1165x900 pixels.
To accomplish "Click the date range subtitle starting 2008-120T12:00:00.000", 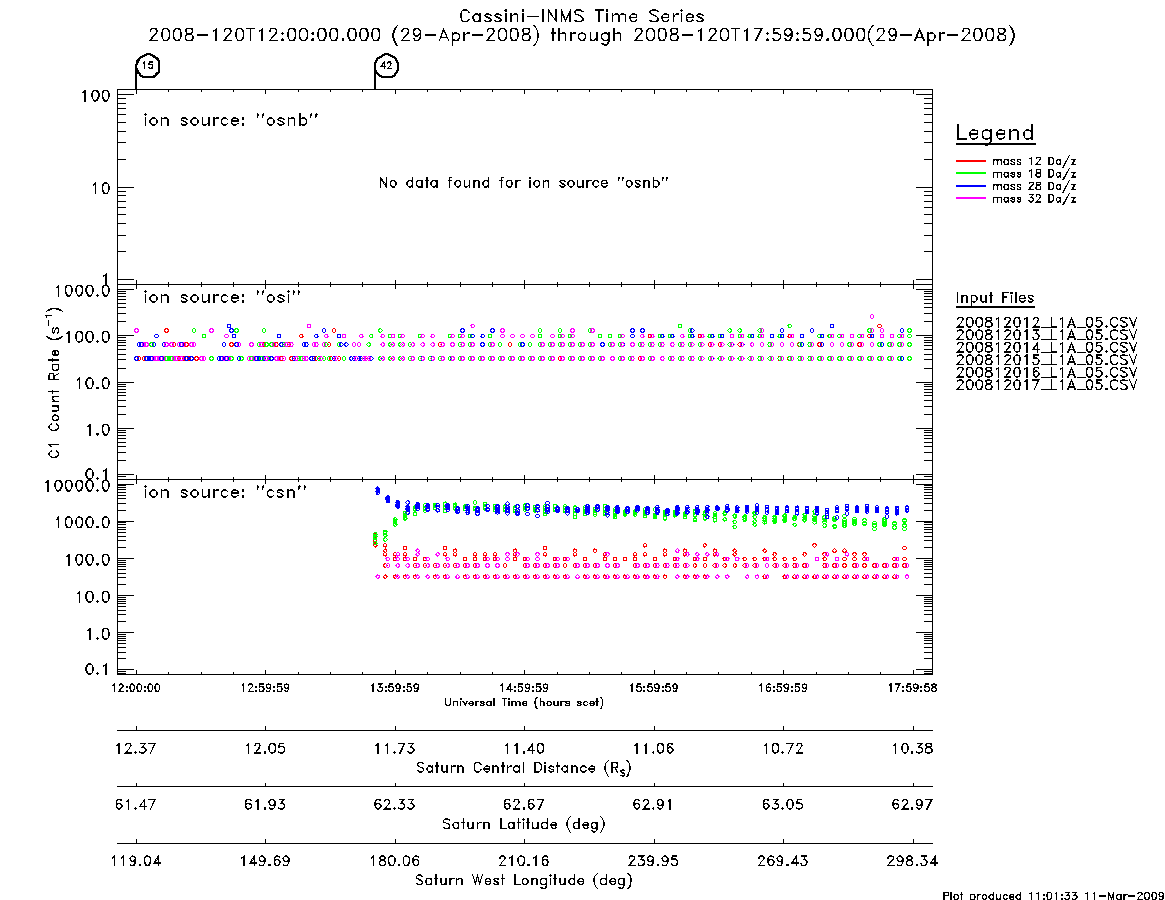I will [582, 35].
